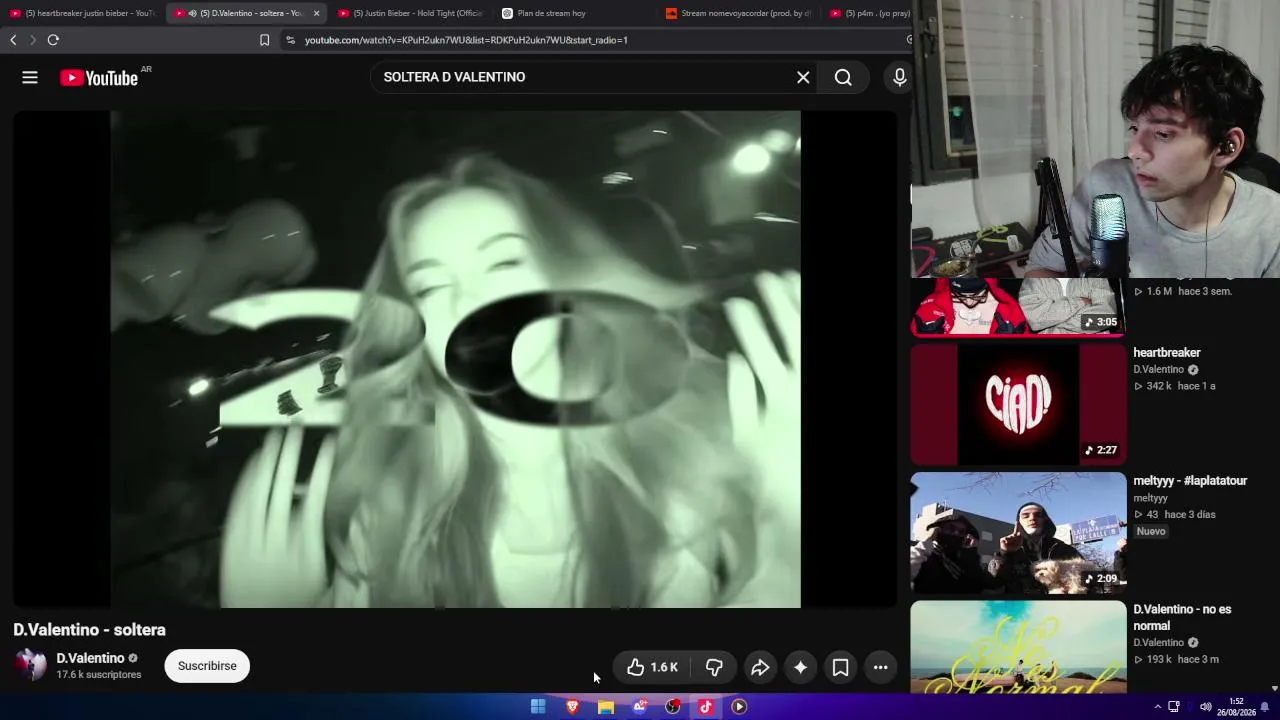This screenshot has height=720, width=1280.
Task: View site info icon beside the URL
Action: (x=290, y=40)
